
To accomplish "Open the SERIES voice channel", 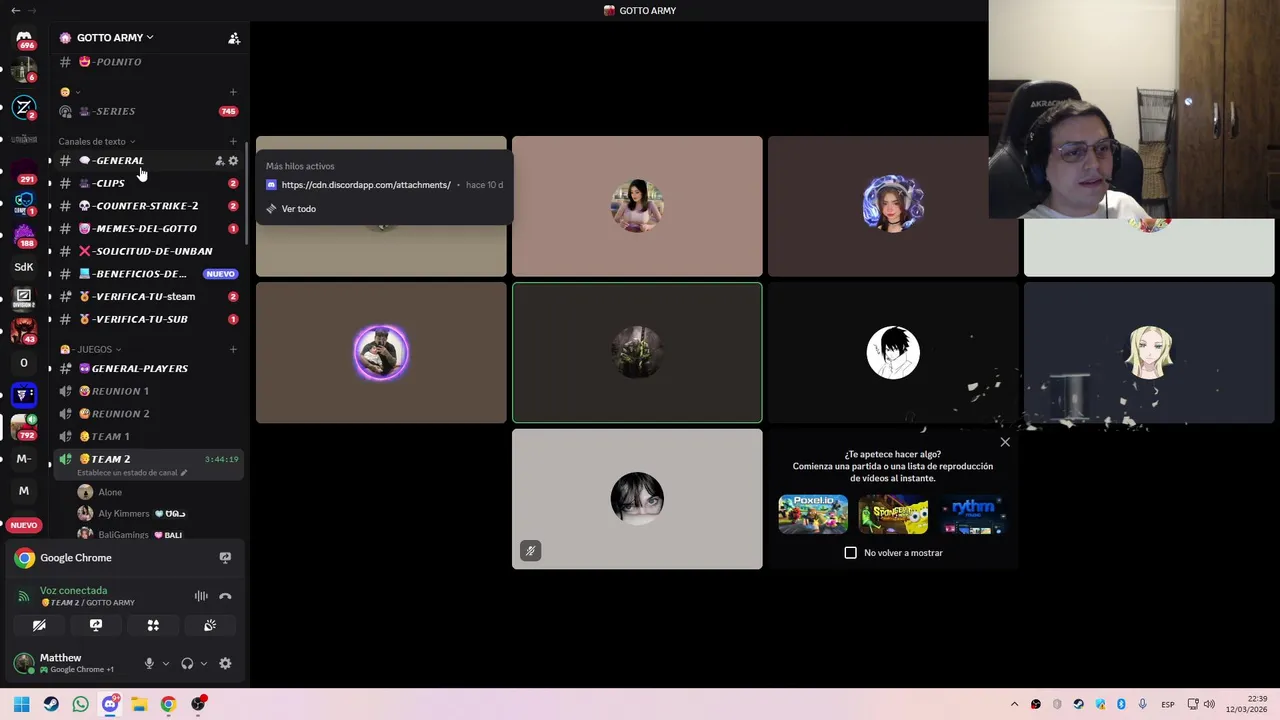I will [x=148, y=111].
